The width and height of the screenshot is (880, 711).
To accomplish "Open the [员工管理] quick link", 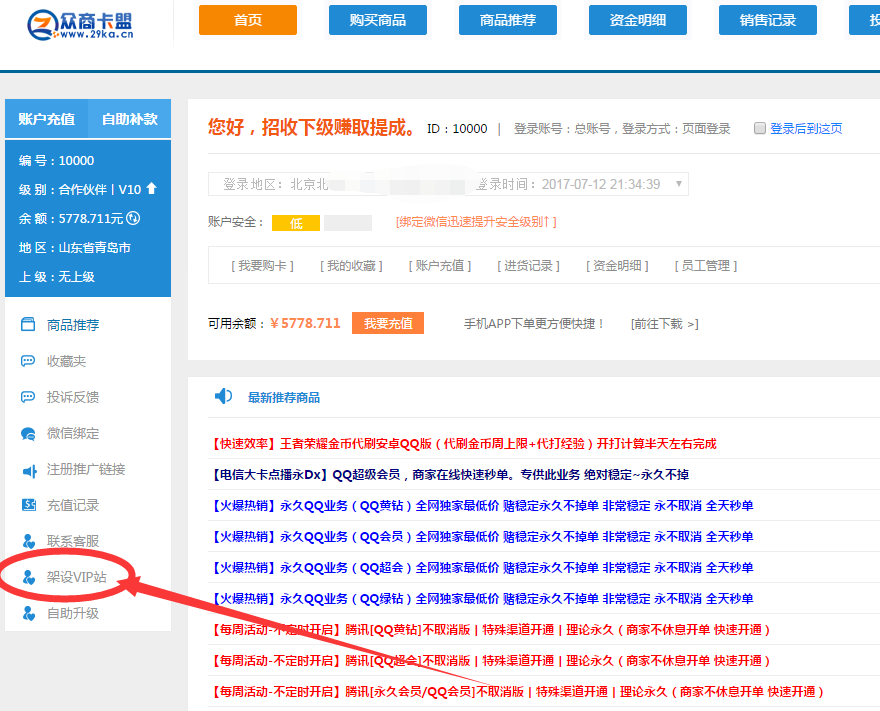I will pyautogui.click(x=705, y=265).
